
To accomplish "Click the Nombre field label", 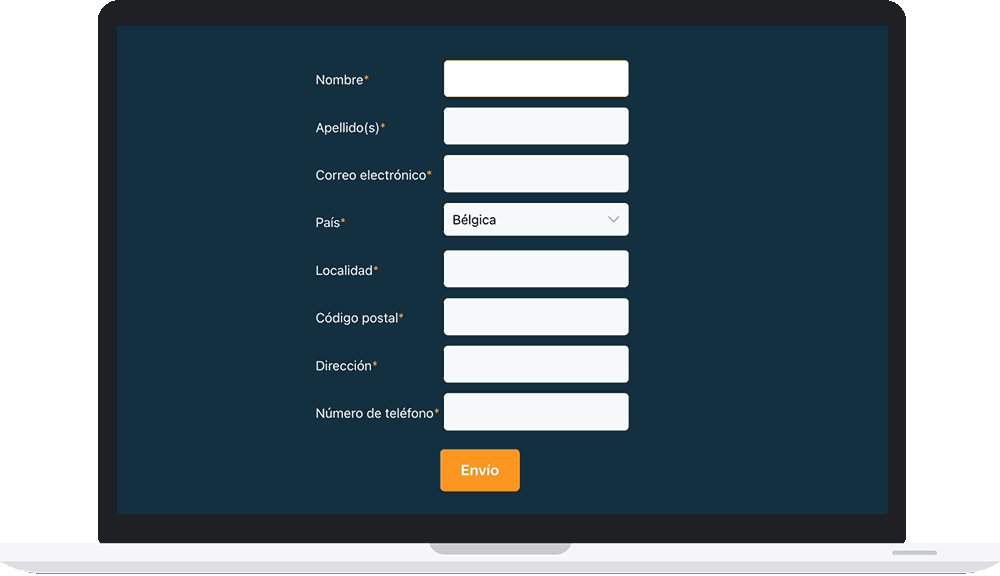I will [339, 80].
